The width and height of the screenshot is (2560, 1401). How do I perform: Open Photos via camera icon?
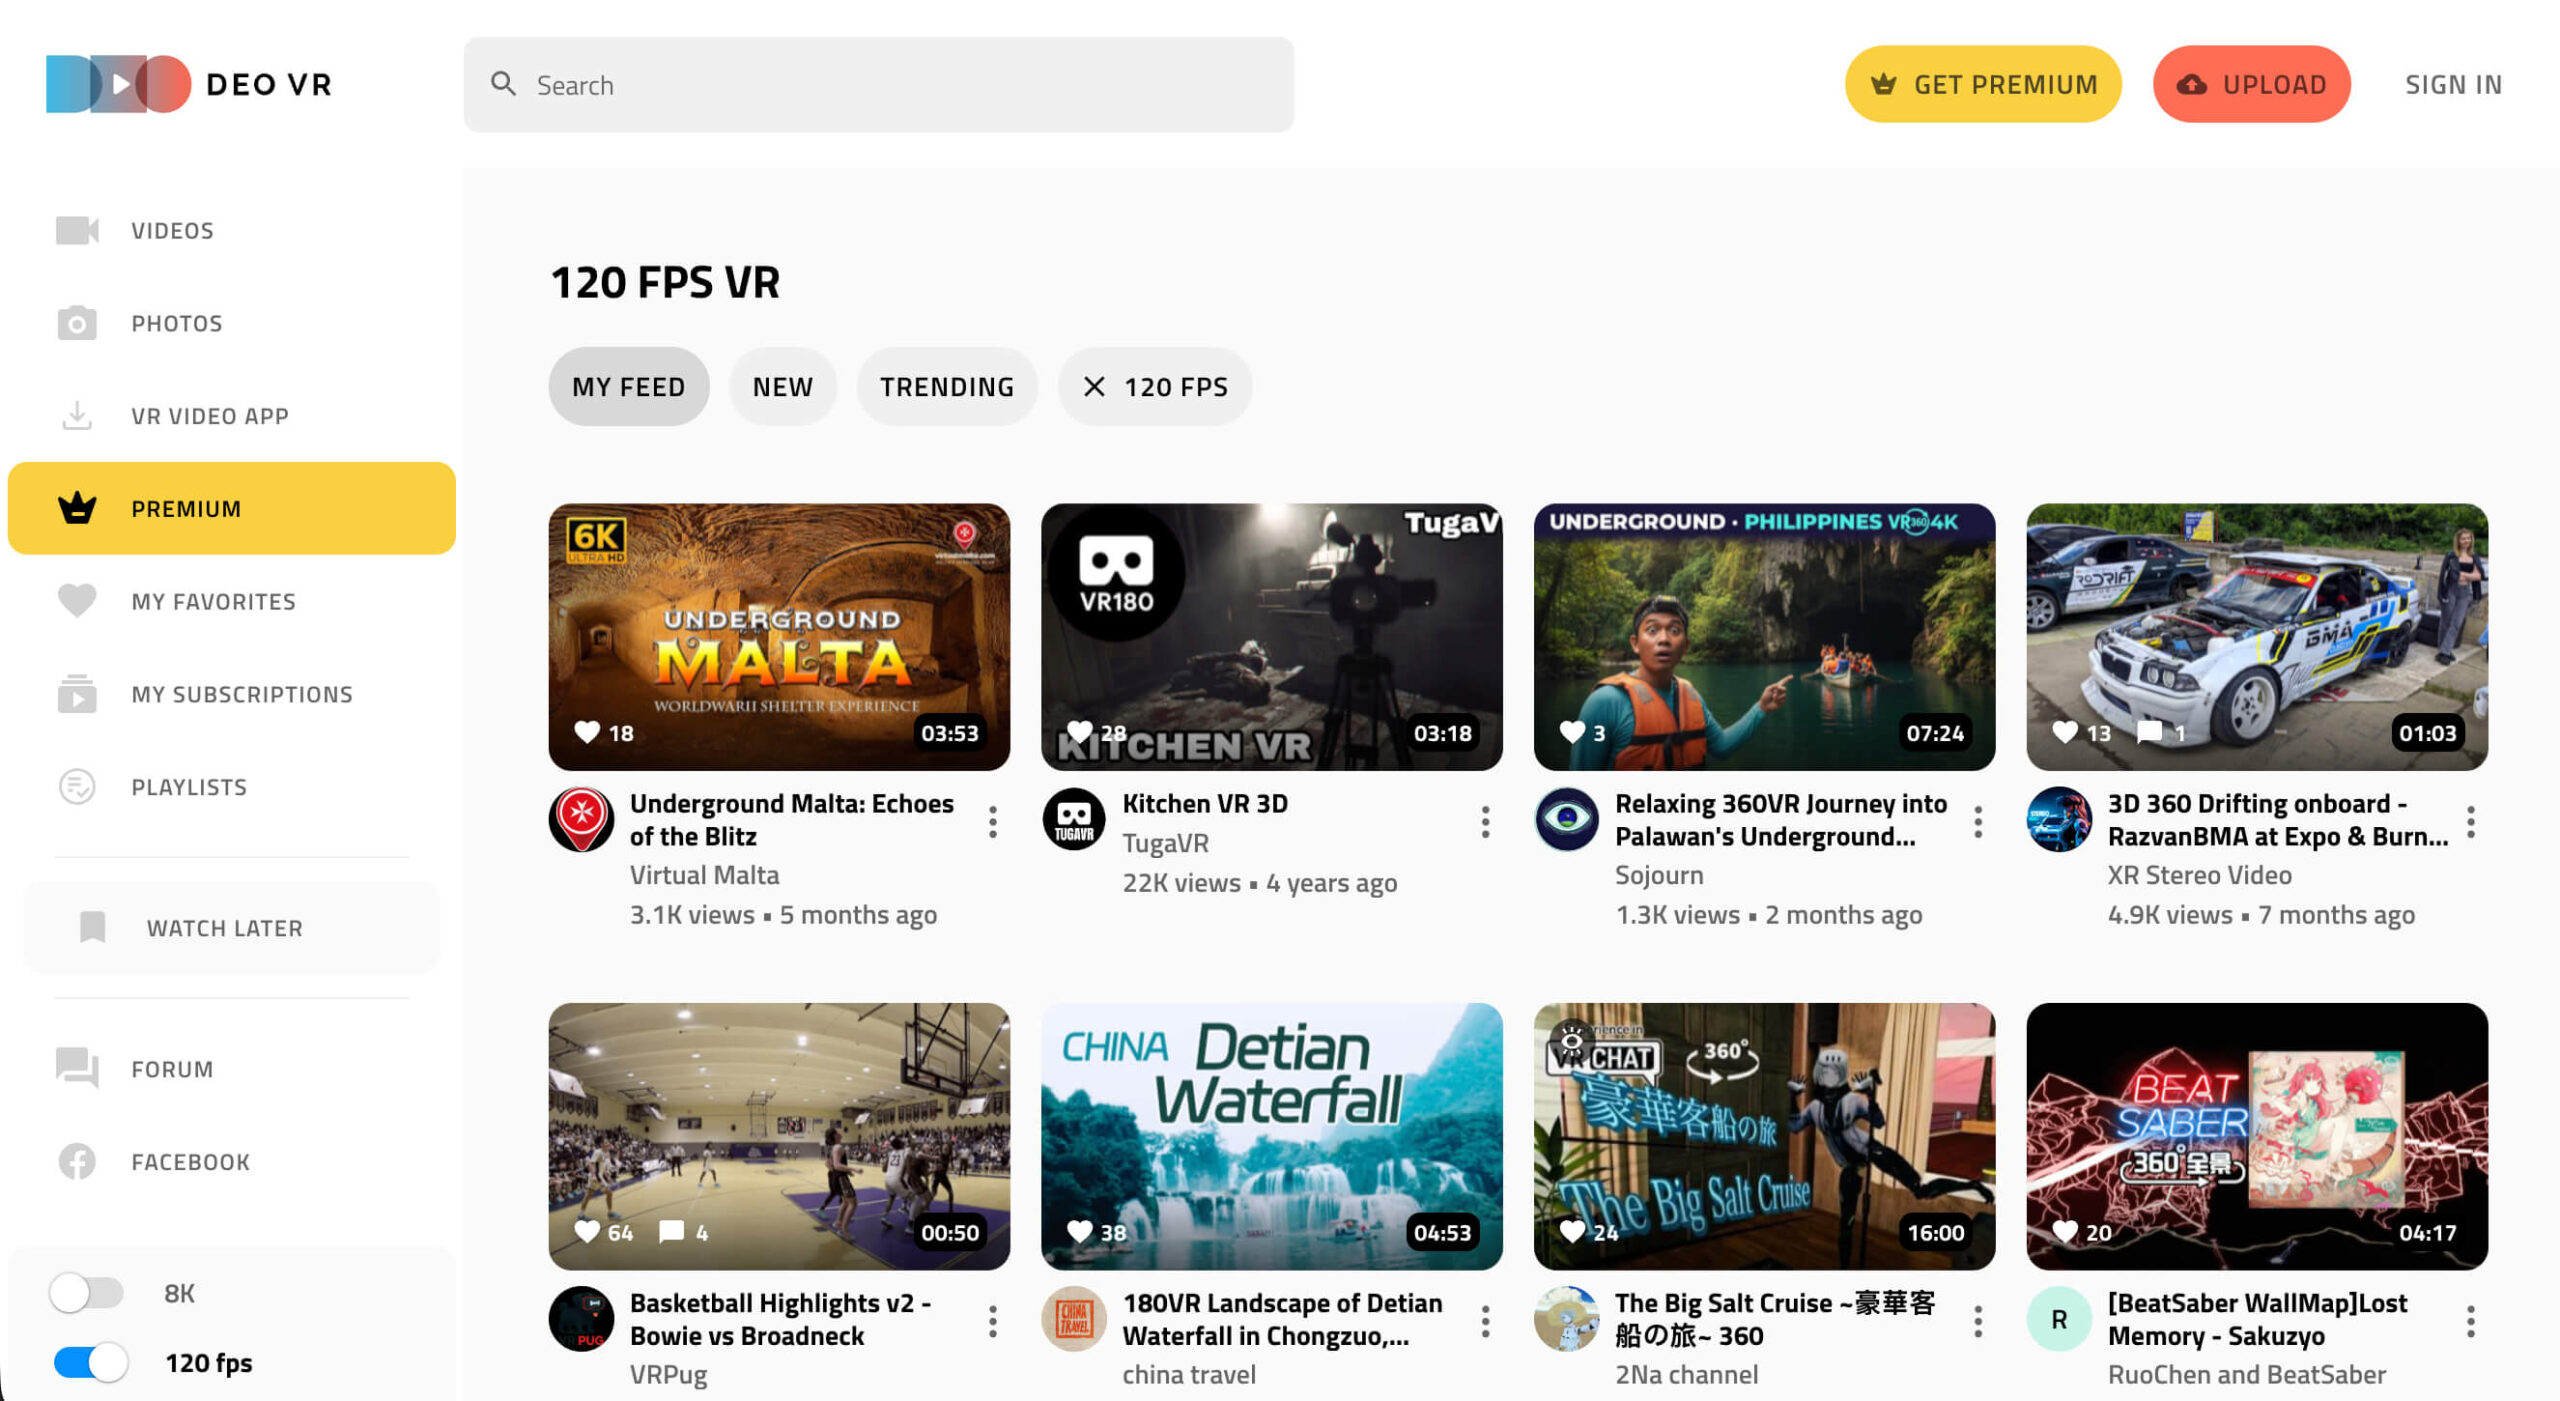[x=77, y=323]
